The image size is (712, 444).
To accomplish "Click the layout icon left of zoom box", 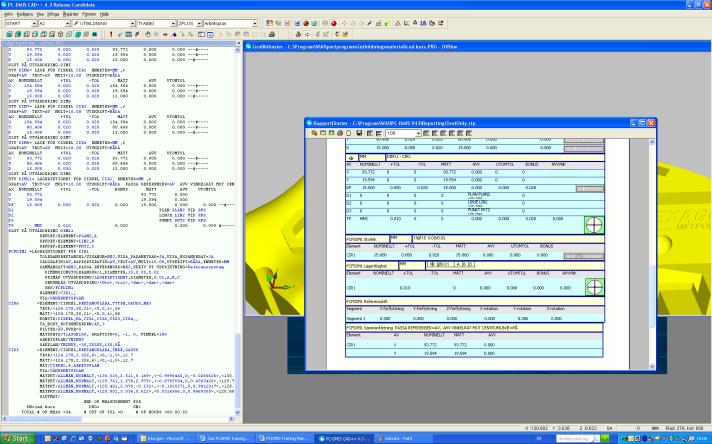I will (x=378, y=133).
